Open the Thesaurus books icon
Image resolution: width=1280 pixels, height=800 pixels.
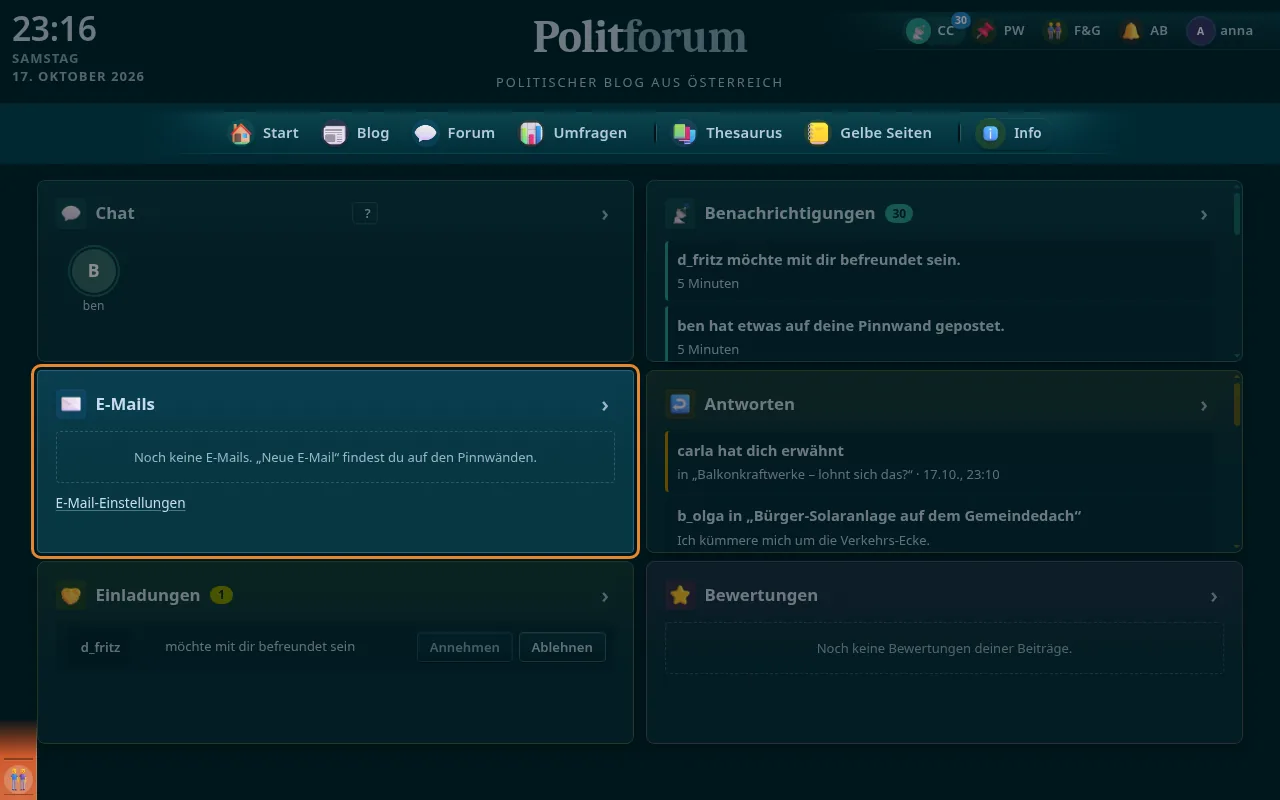click(x=684, y=133)
